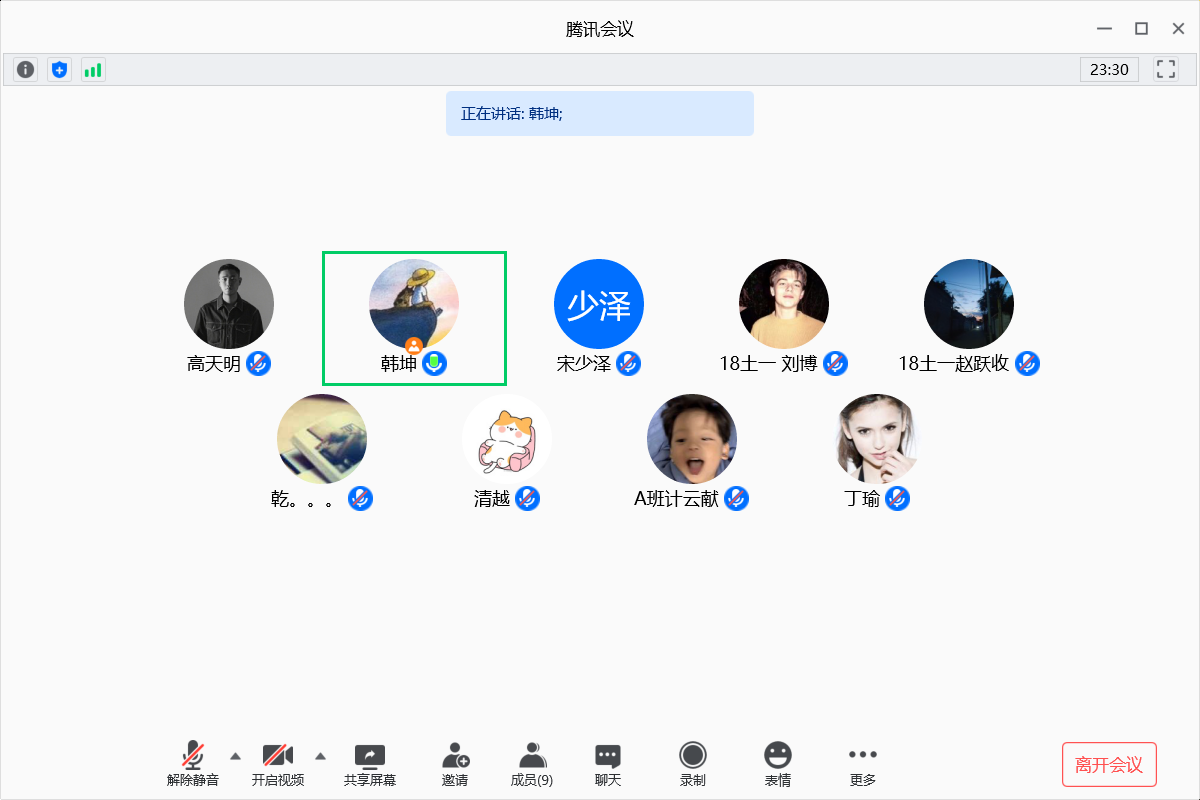Click the blue security shield icon

click(60, 70)
